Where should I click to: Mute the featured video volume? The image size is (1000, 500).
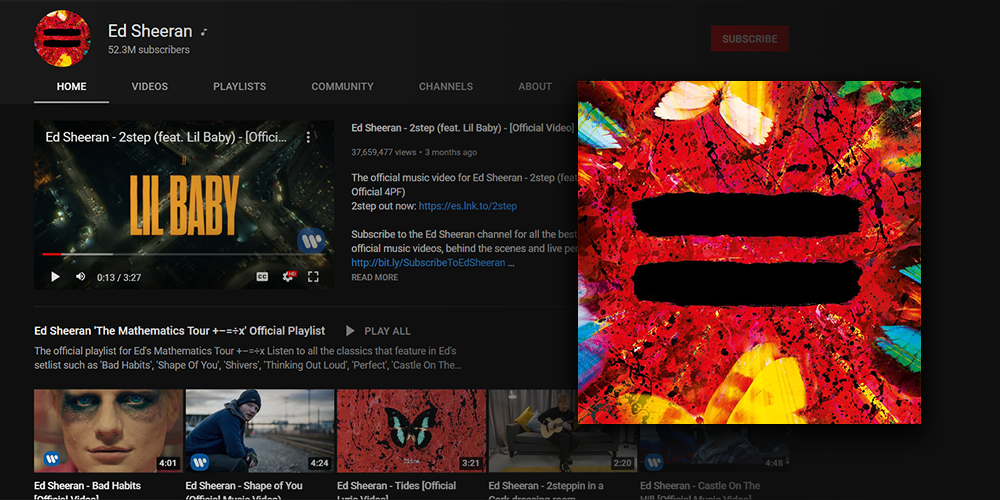(x=81, y=277)
